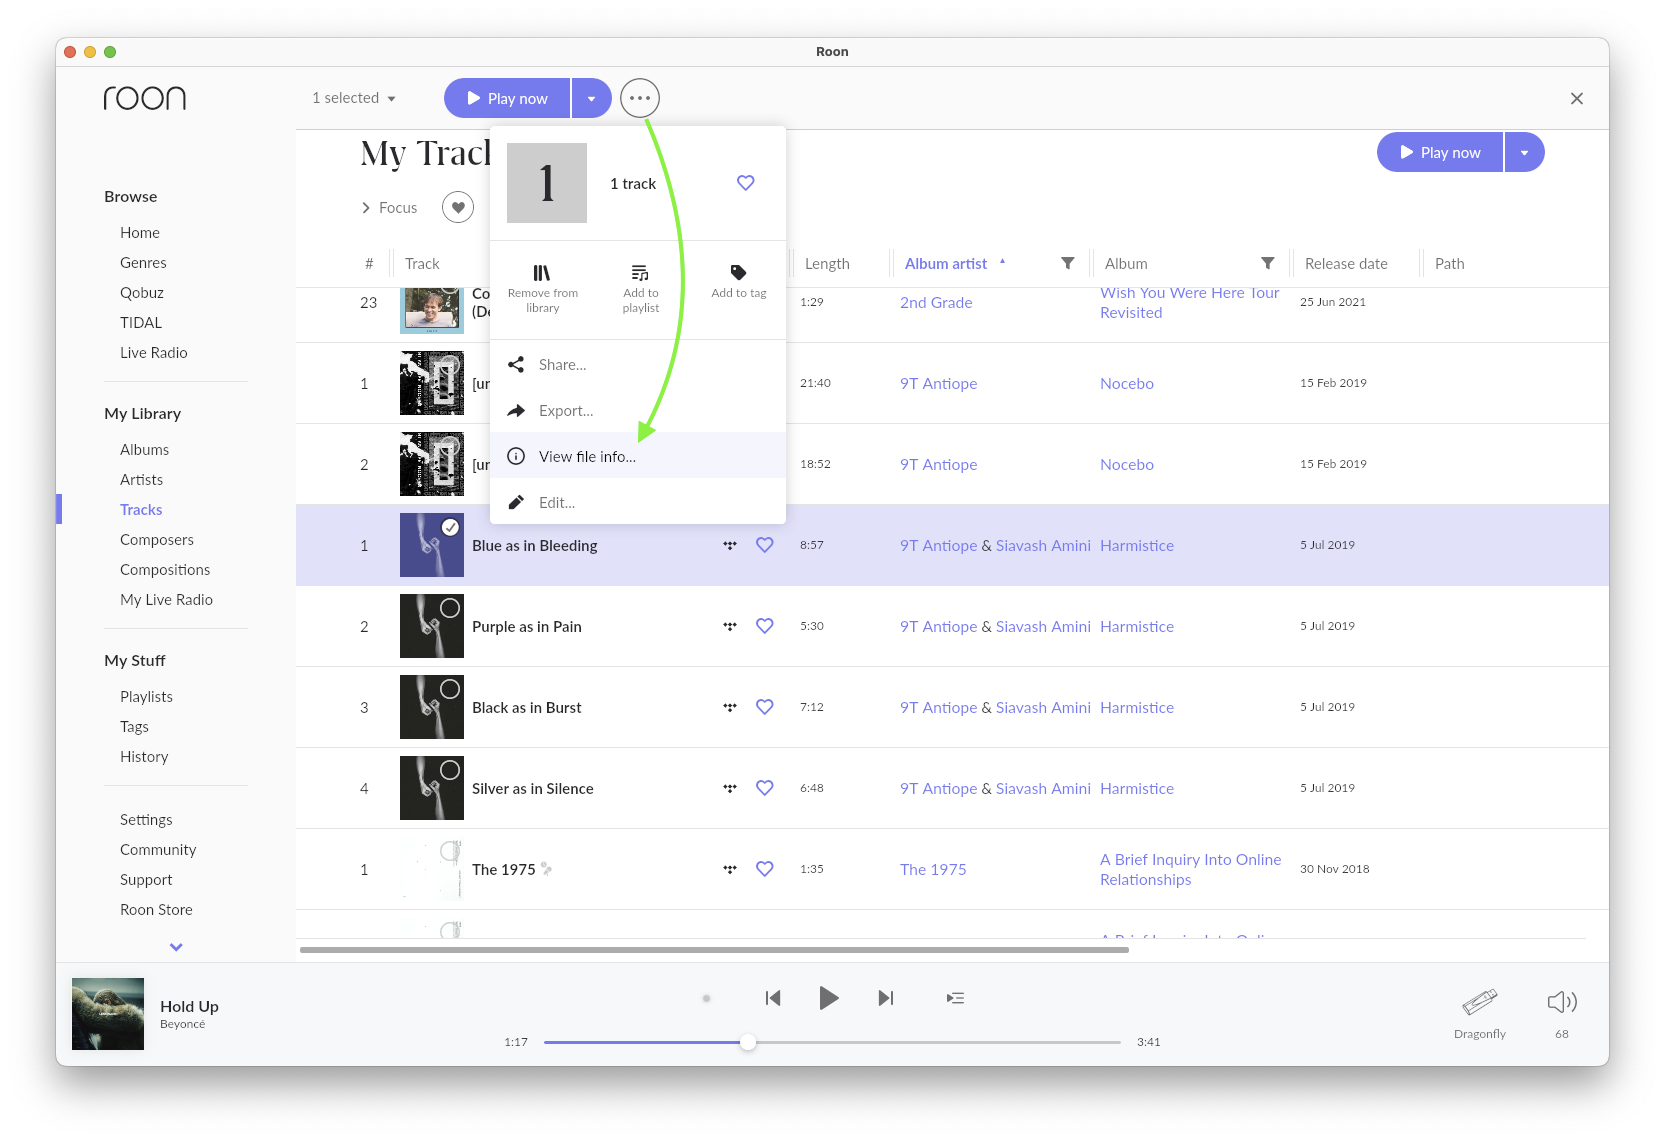The image size is (1665, 1140).
Task: Open Playlists in My Stuff
Action: [x=147, y=697]
